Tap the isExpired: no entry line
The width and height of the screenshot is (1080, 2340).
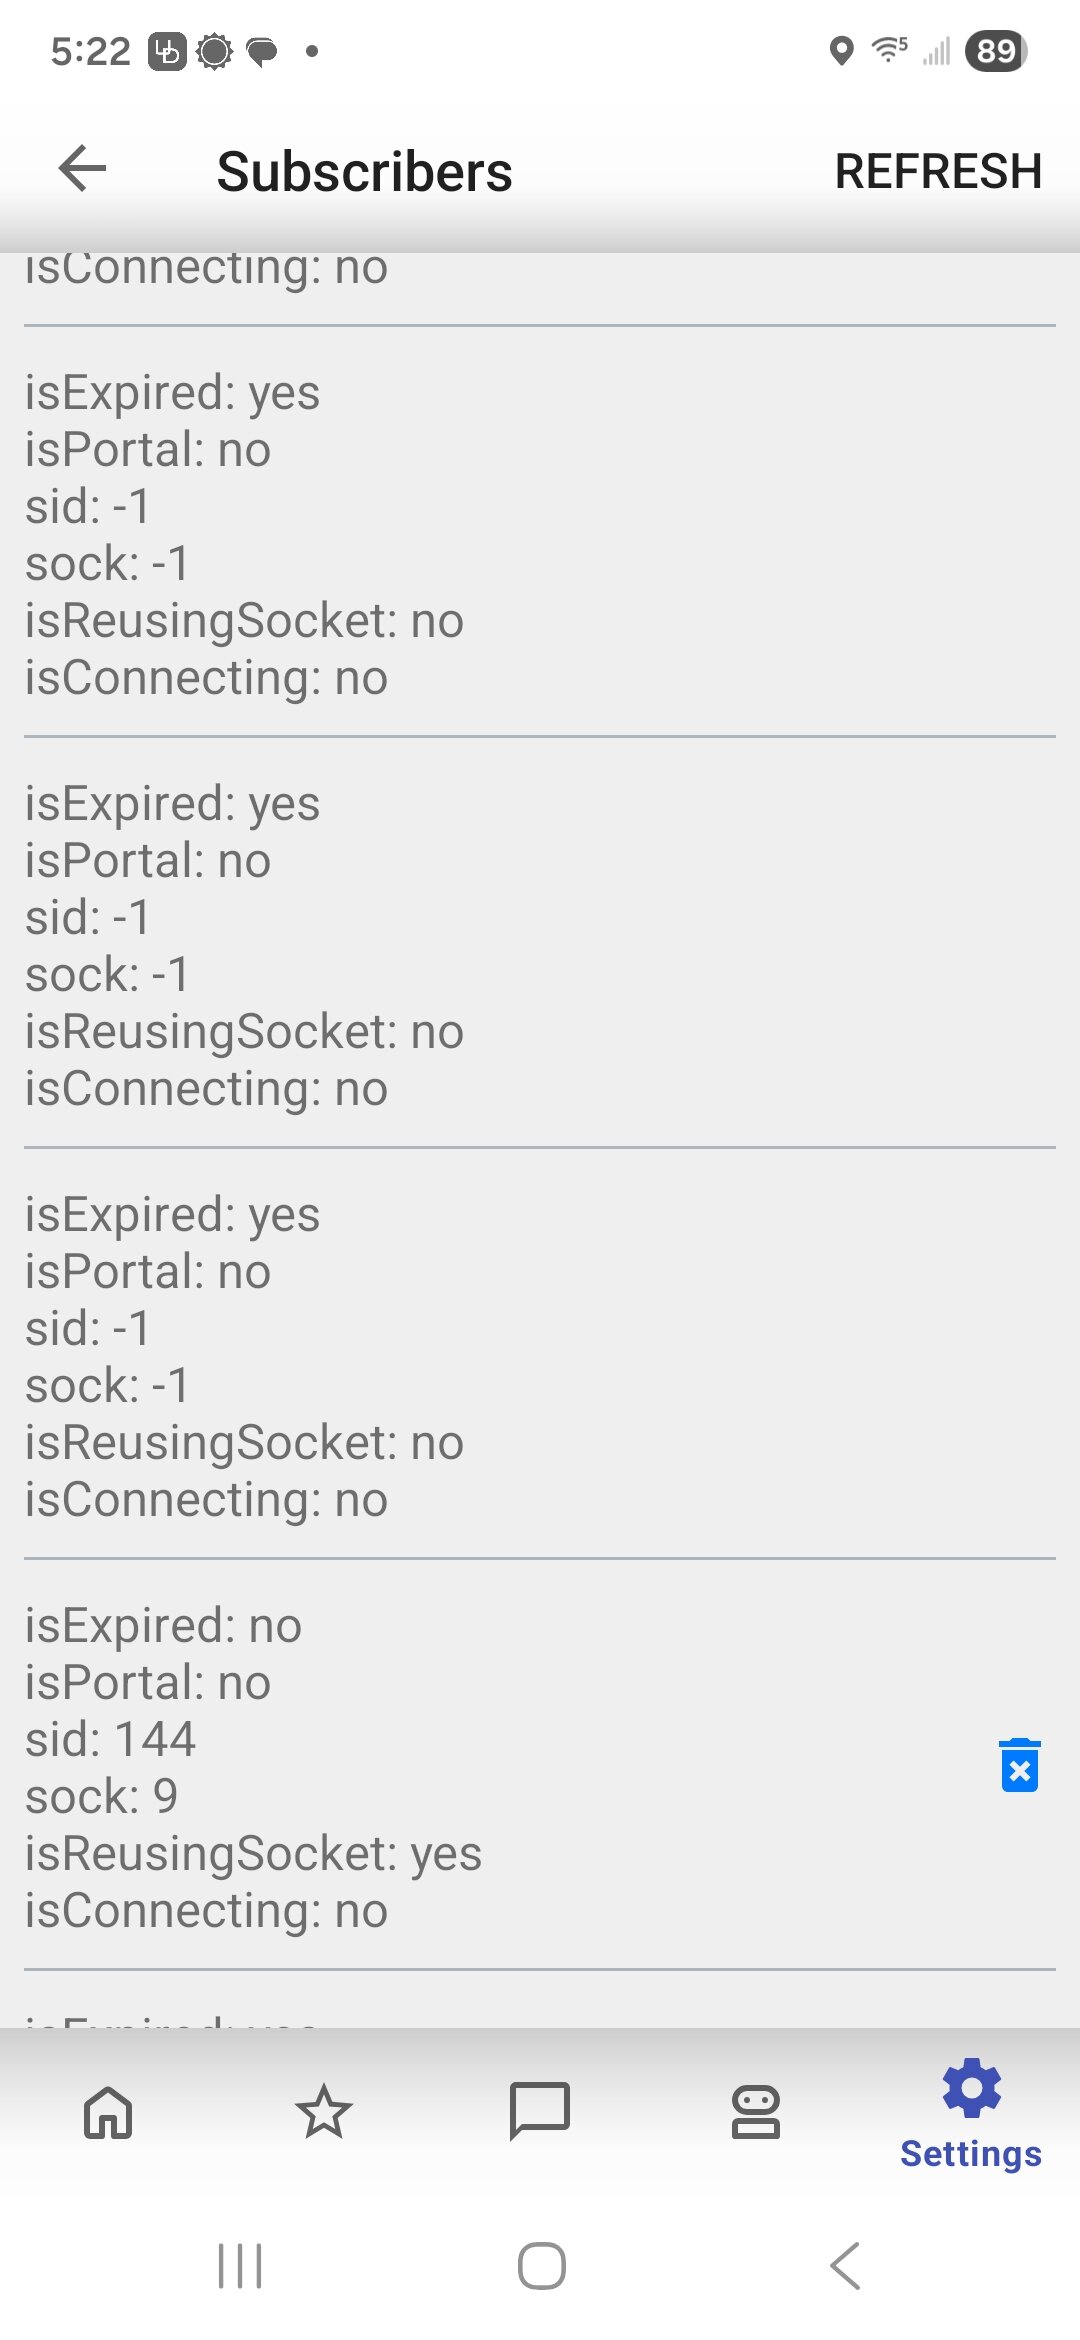click(x=163, y=1626)
